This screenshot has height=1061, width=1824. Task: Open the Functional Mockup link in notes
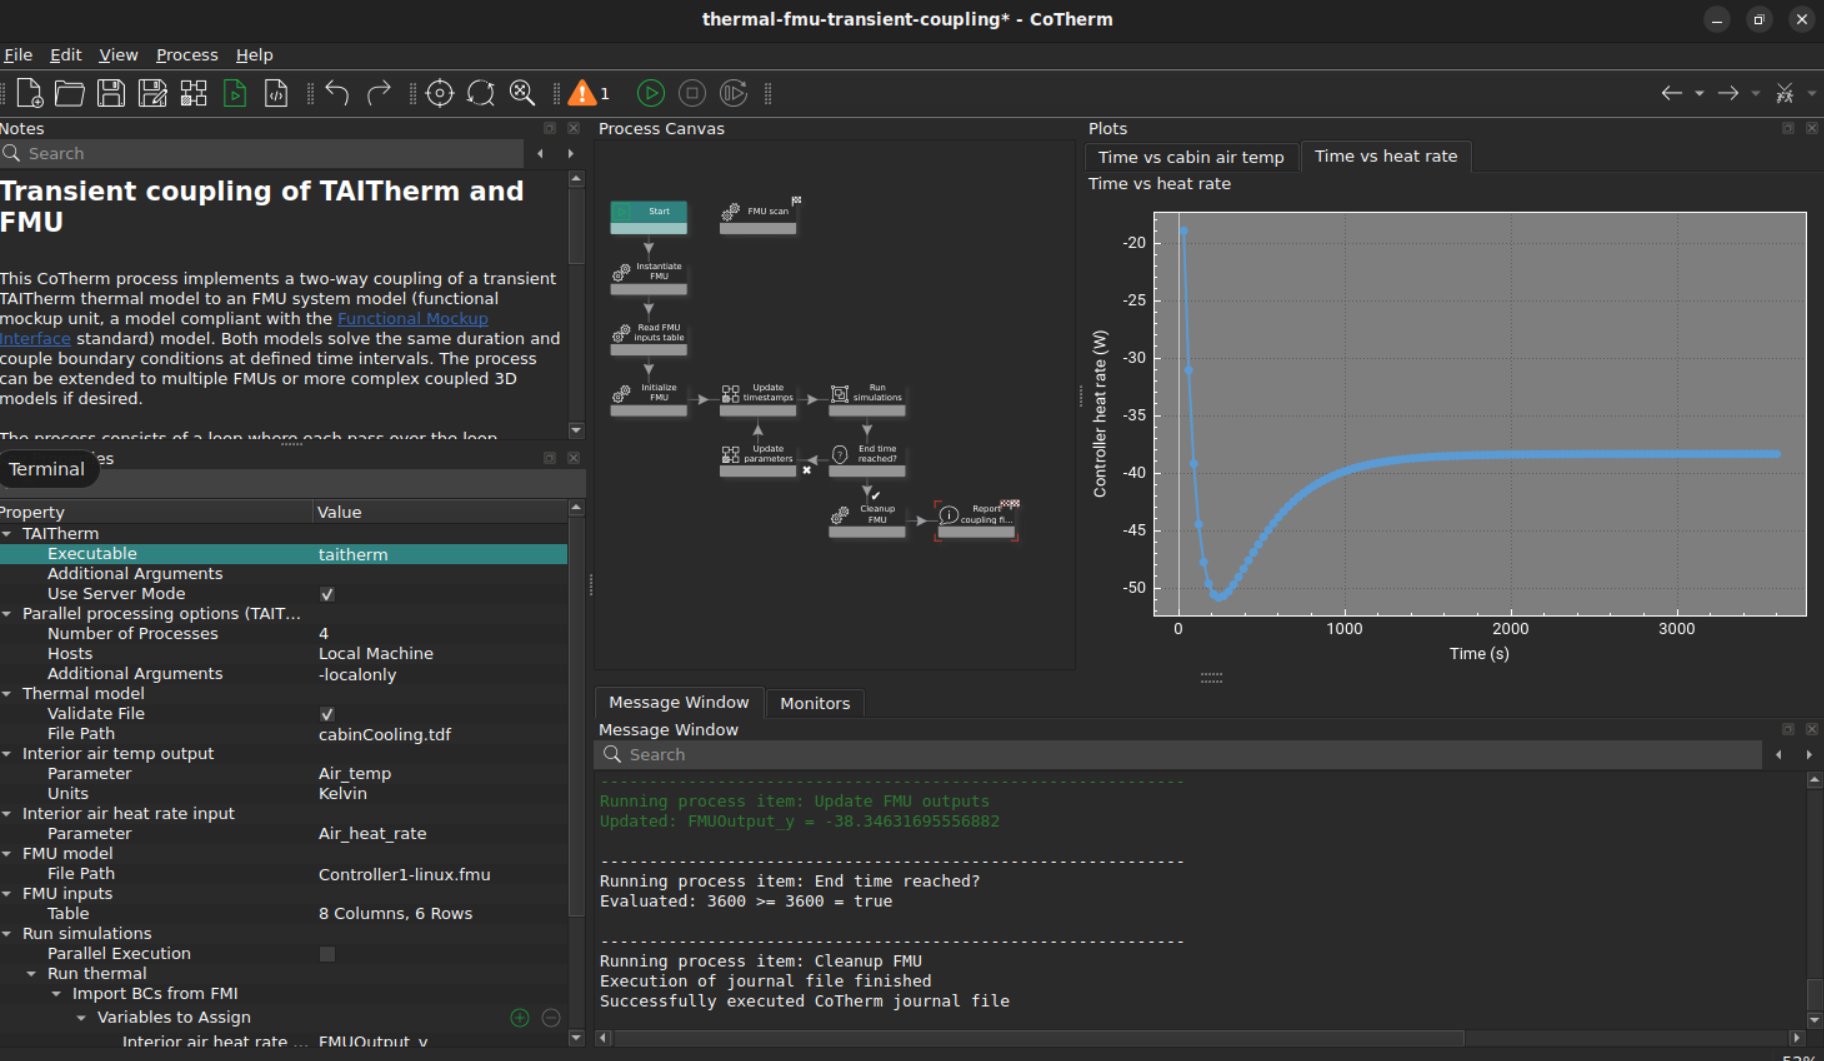tap(412, 318)
